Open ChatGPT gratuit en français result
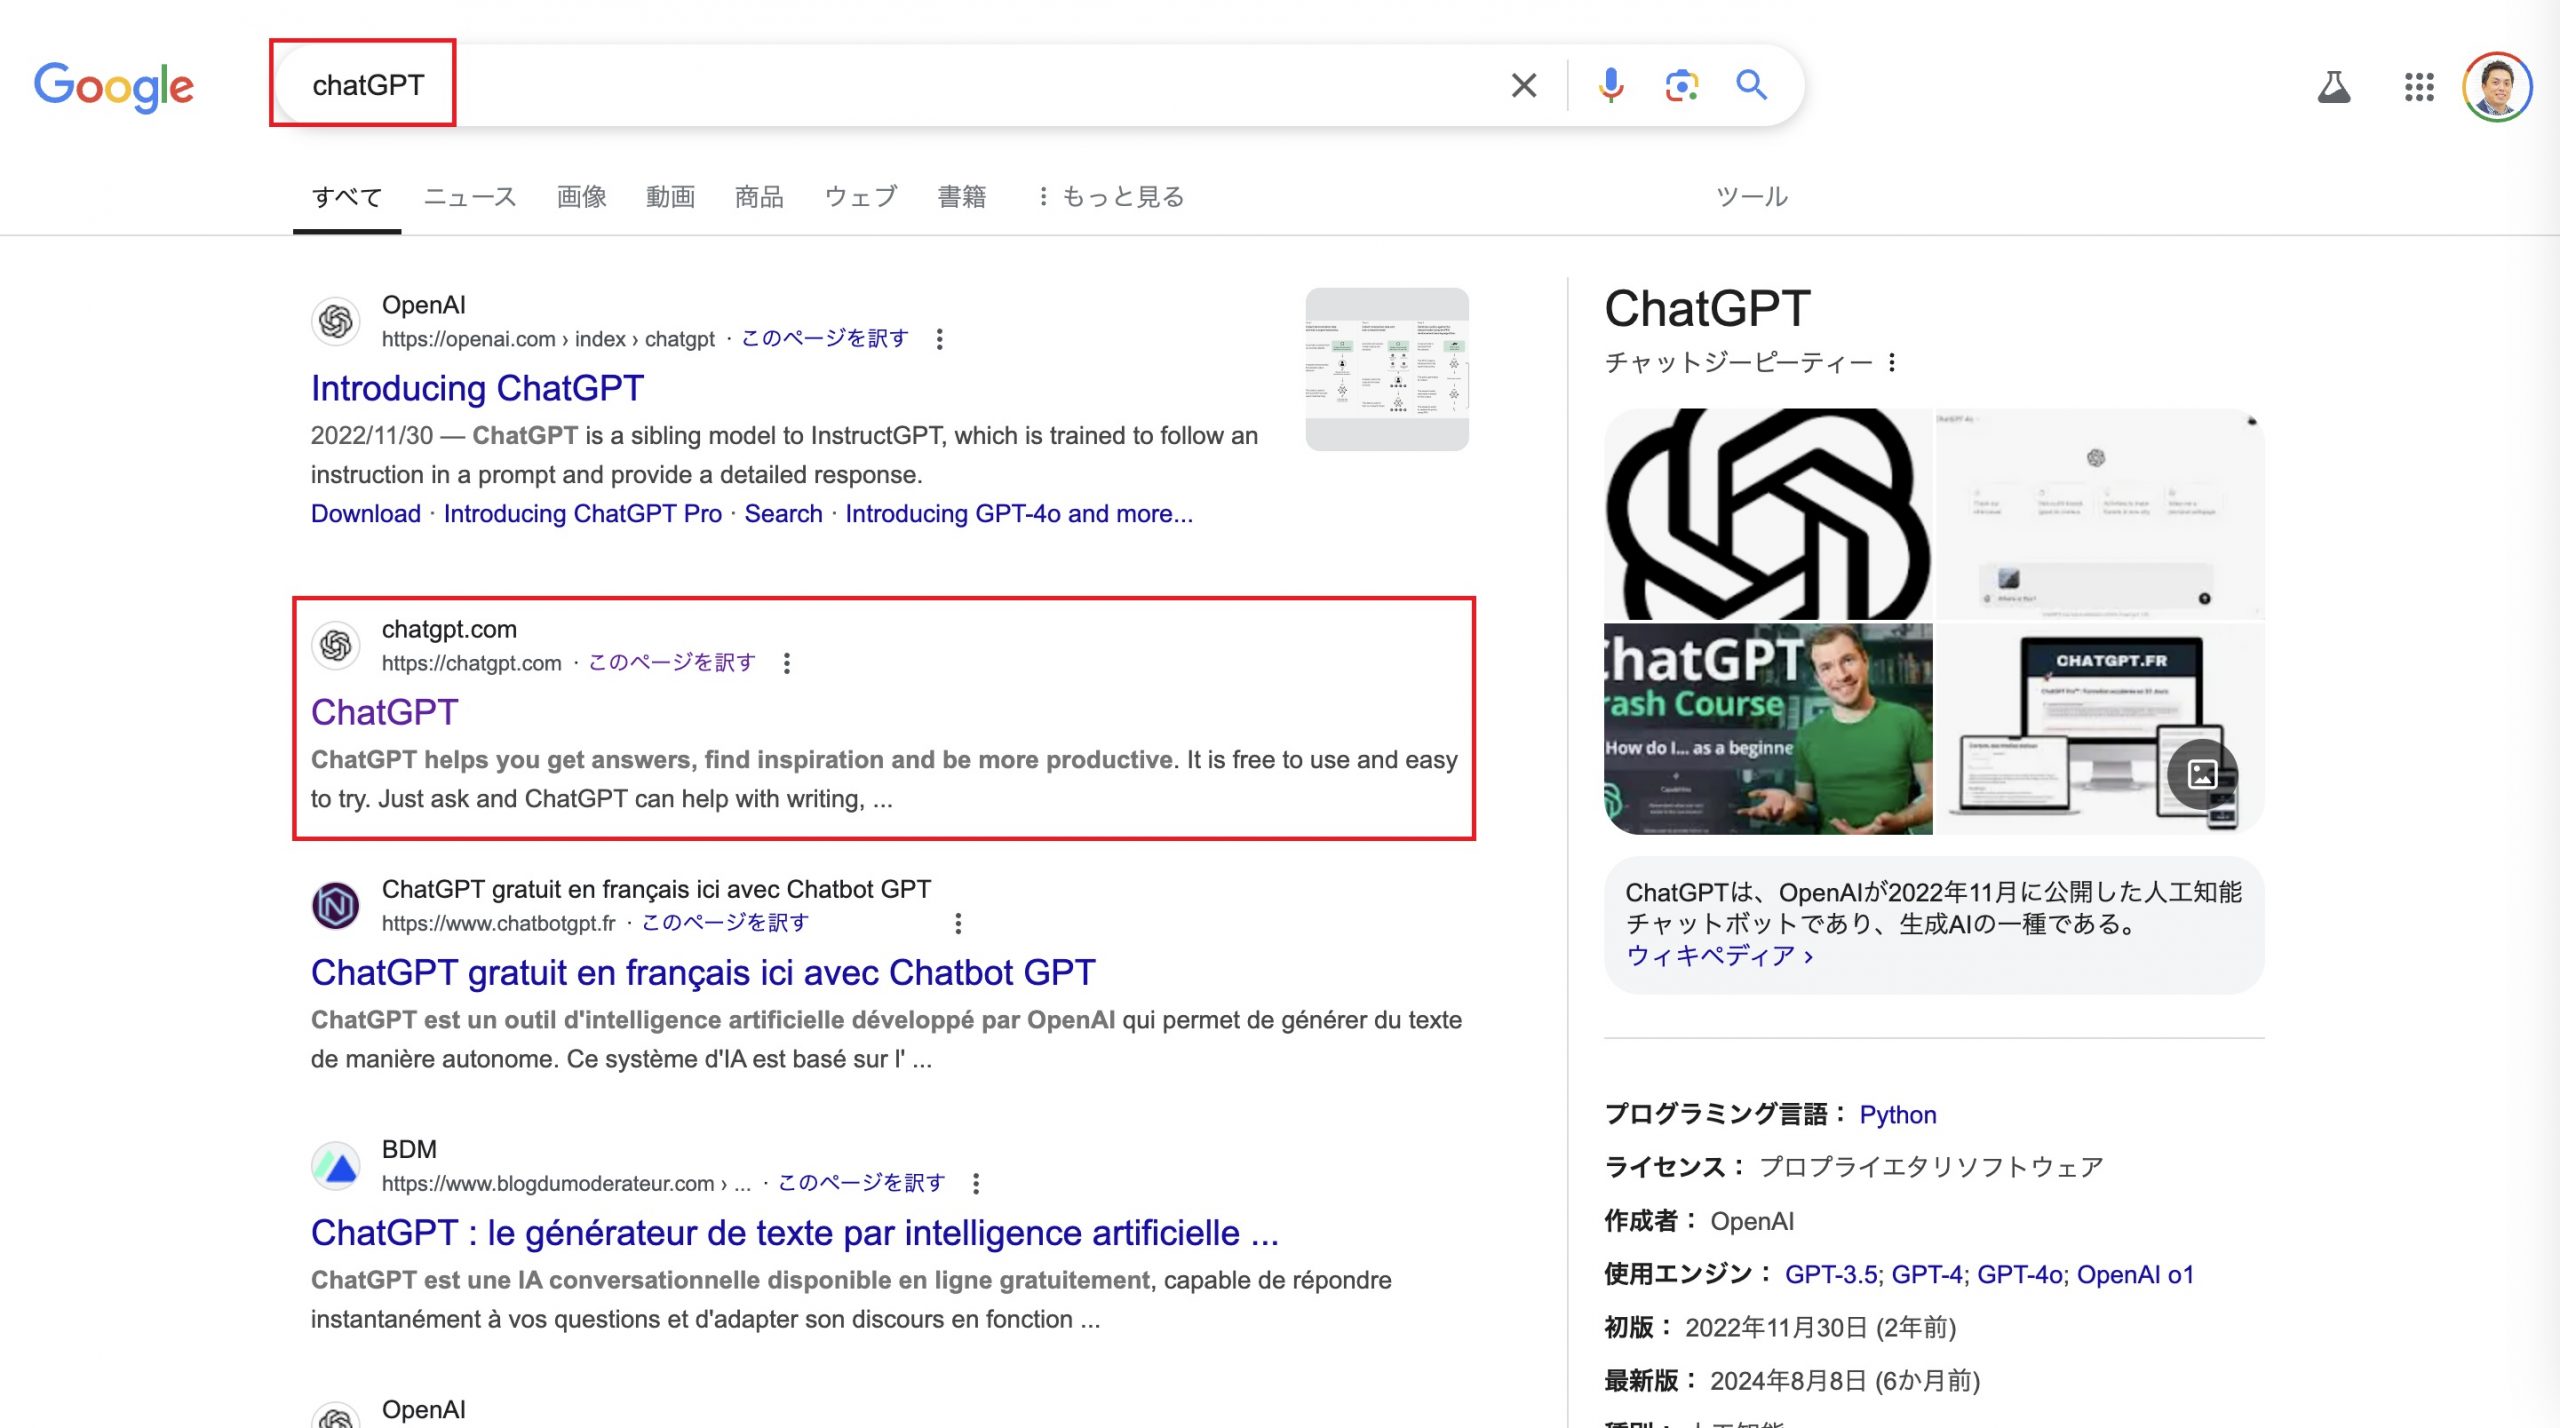Image resolution: width=2560 pixels, height=1428 pixels. 703,972
